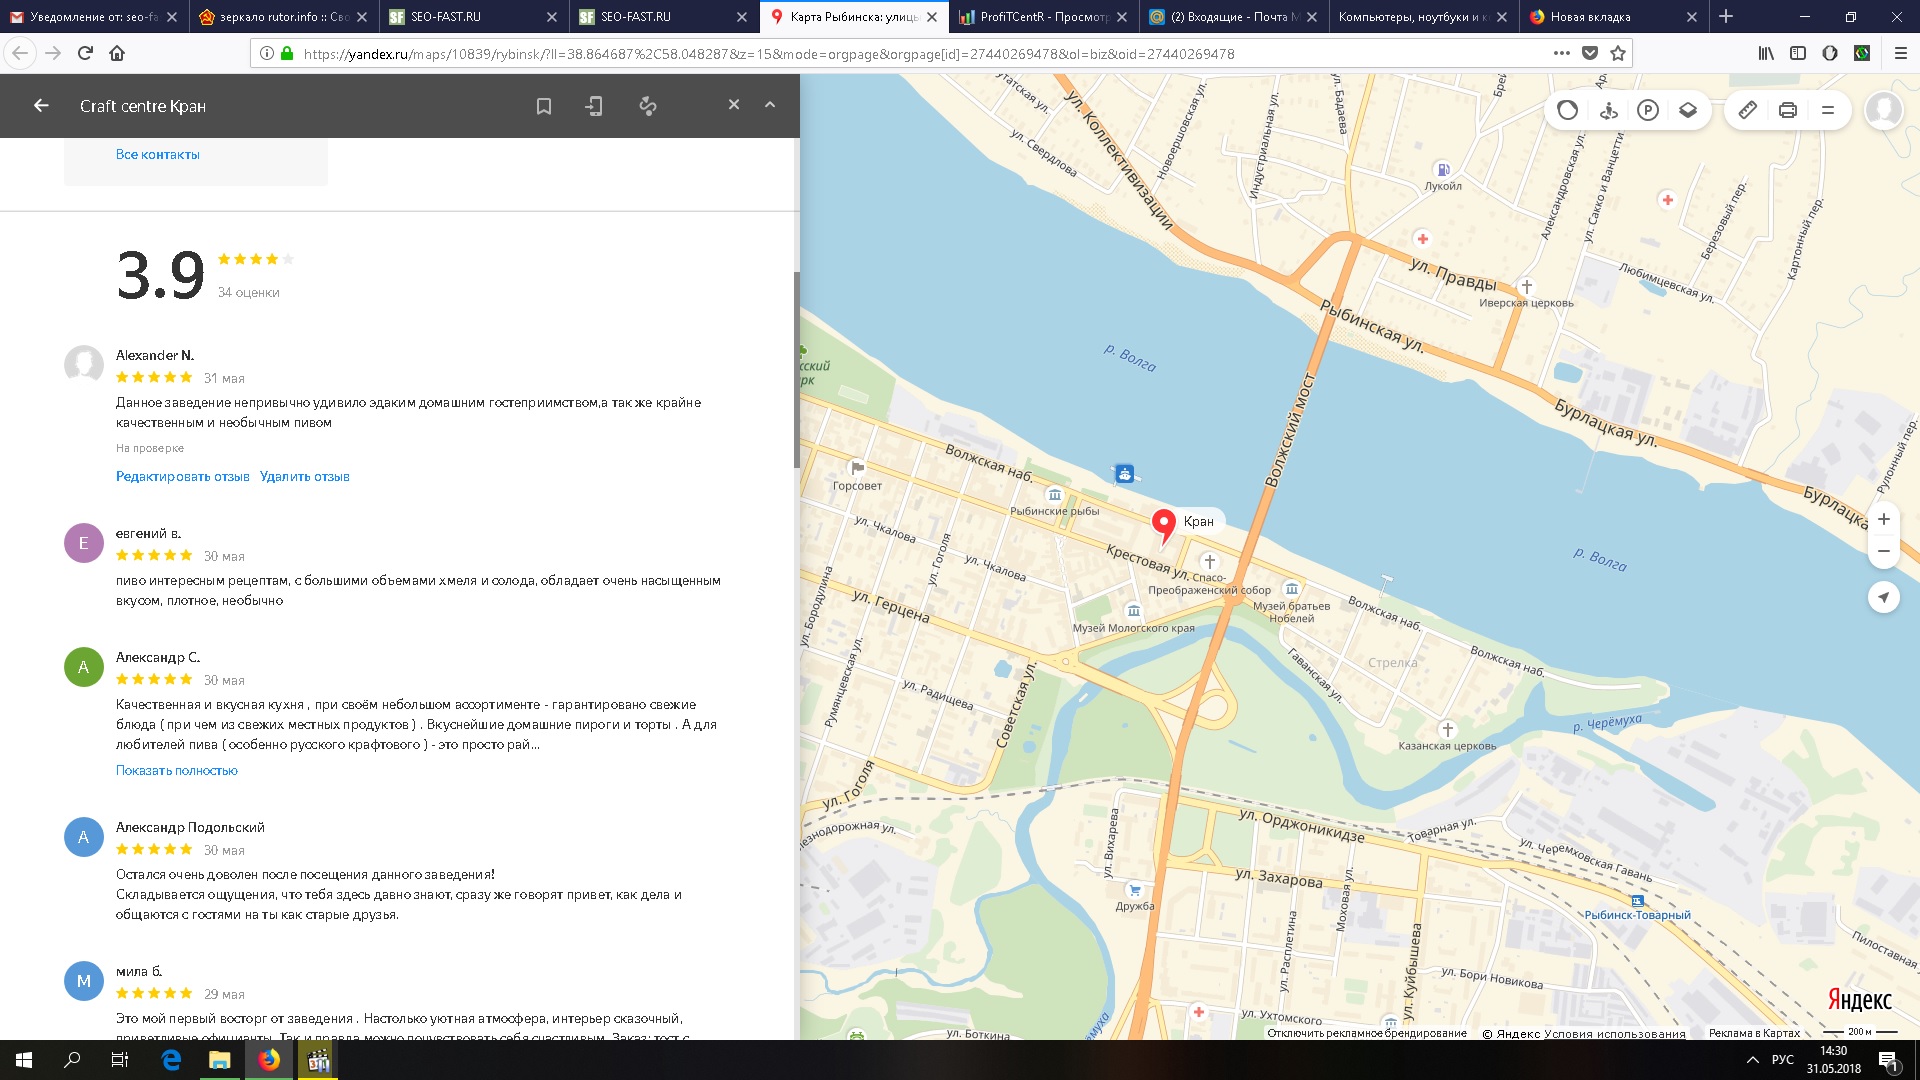The width and height of the screenshot is (1920, 1080).
Task: Click 'Удалить отзыв' link
Action: [x=305, y=477]
